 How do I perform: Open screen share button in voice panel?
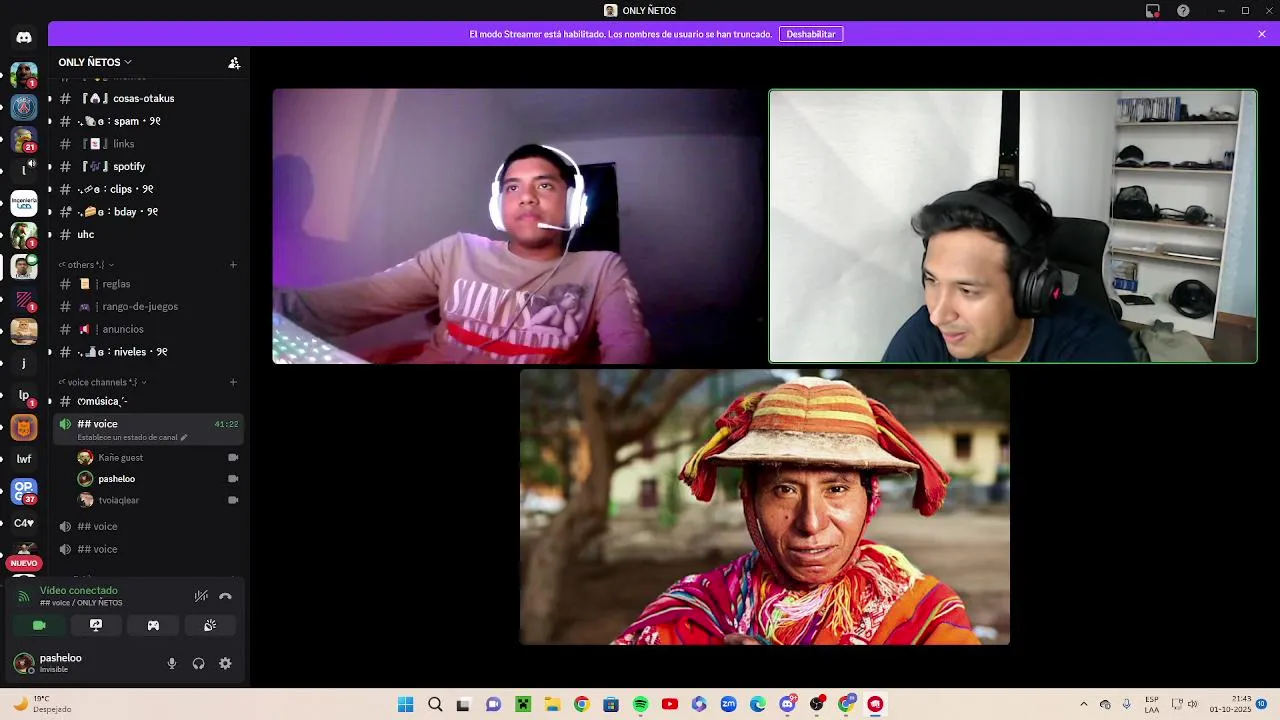coord(96,625)
